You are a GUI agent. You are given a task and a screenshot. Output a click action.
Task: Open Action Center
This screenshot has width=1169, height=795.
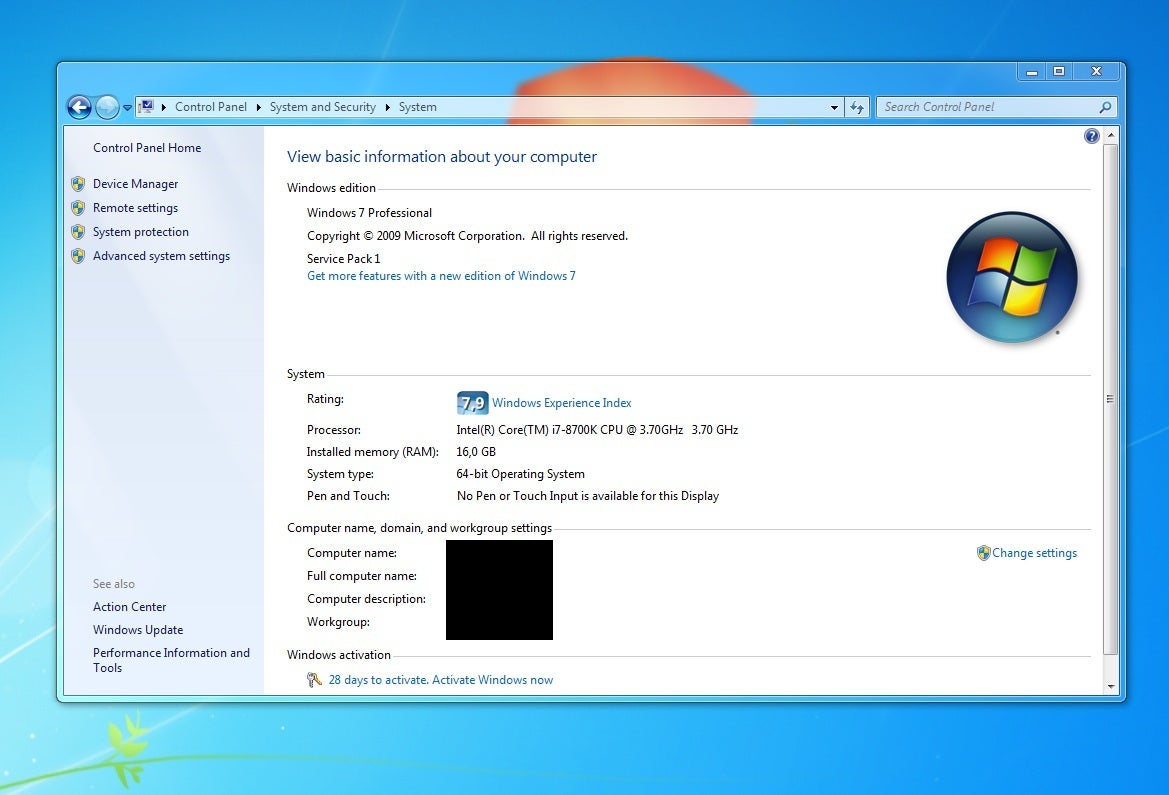[130, 607]
